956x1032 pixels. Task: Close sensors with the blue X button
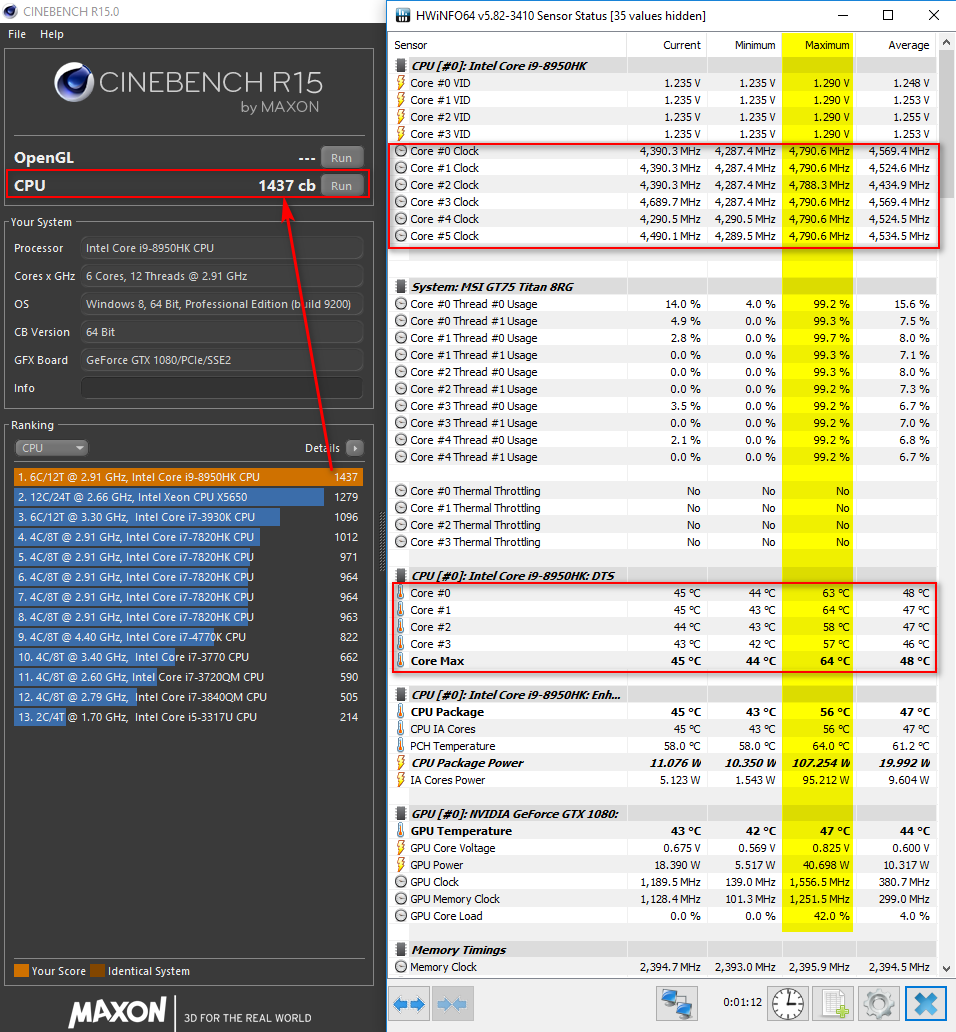926,1004
